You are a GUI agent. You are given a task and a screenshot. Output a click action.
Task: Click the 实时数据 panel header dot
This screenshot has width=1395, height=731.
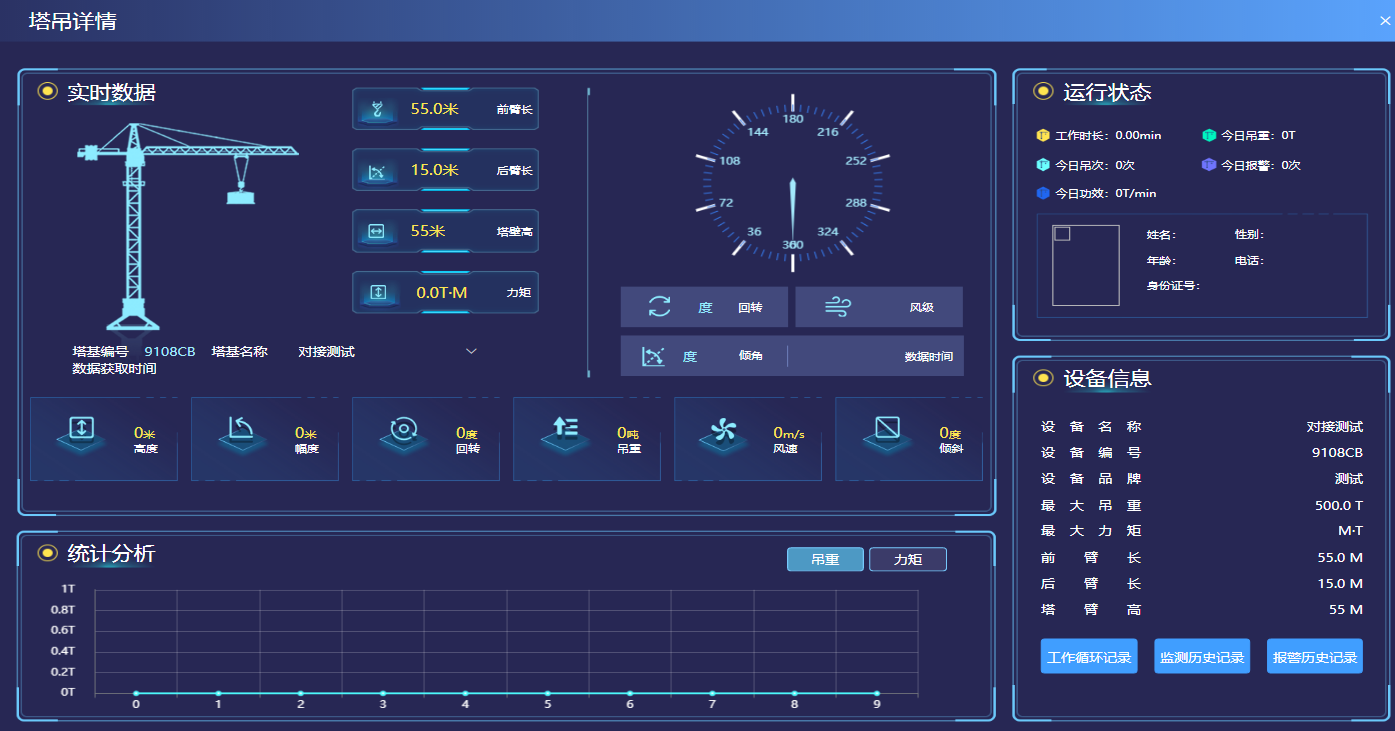[x=47, y=91]
